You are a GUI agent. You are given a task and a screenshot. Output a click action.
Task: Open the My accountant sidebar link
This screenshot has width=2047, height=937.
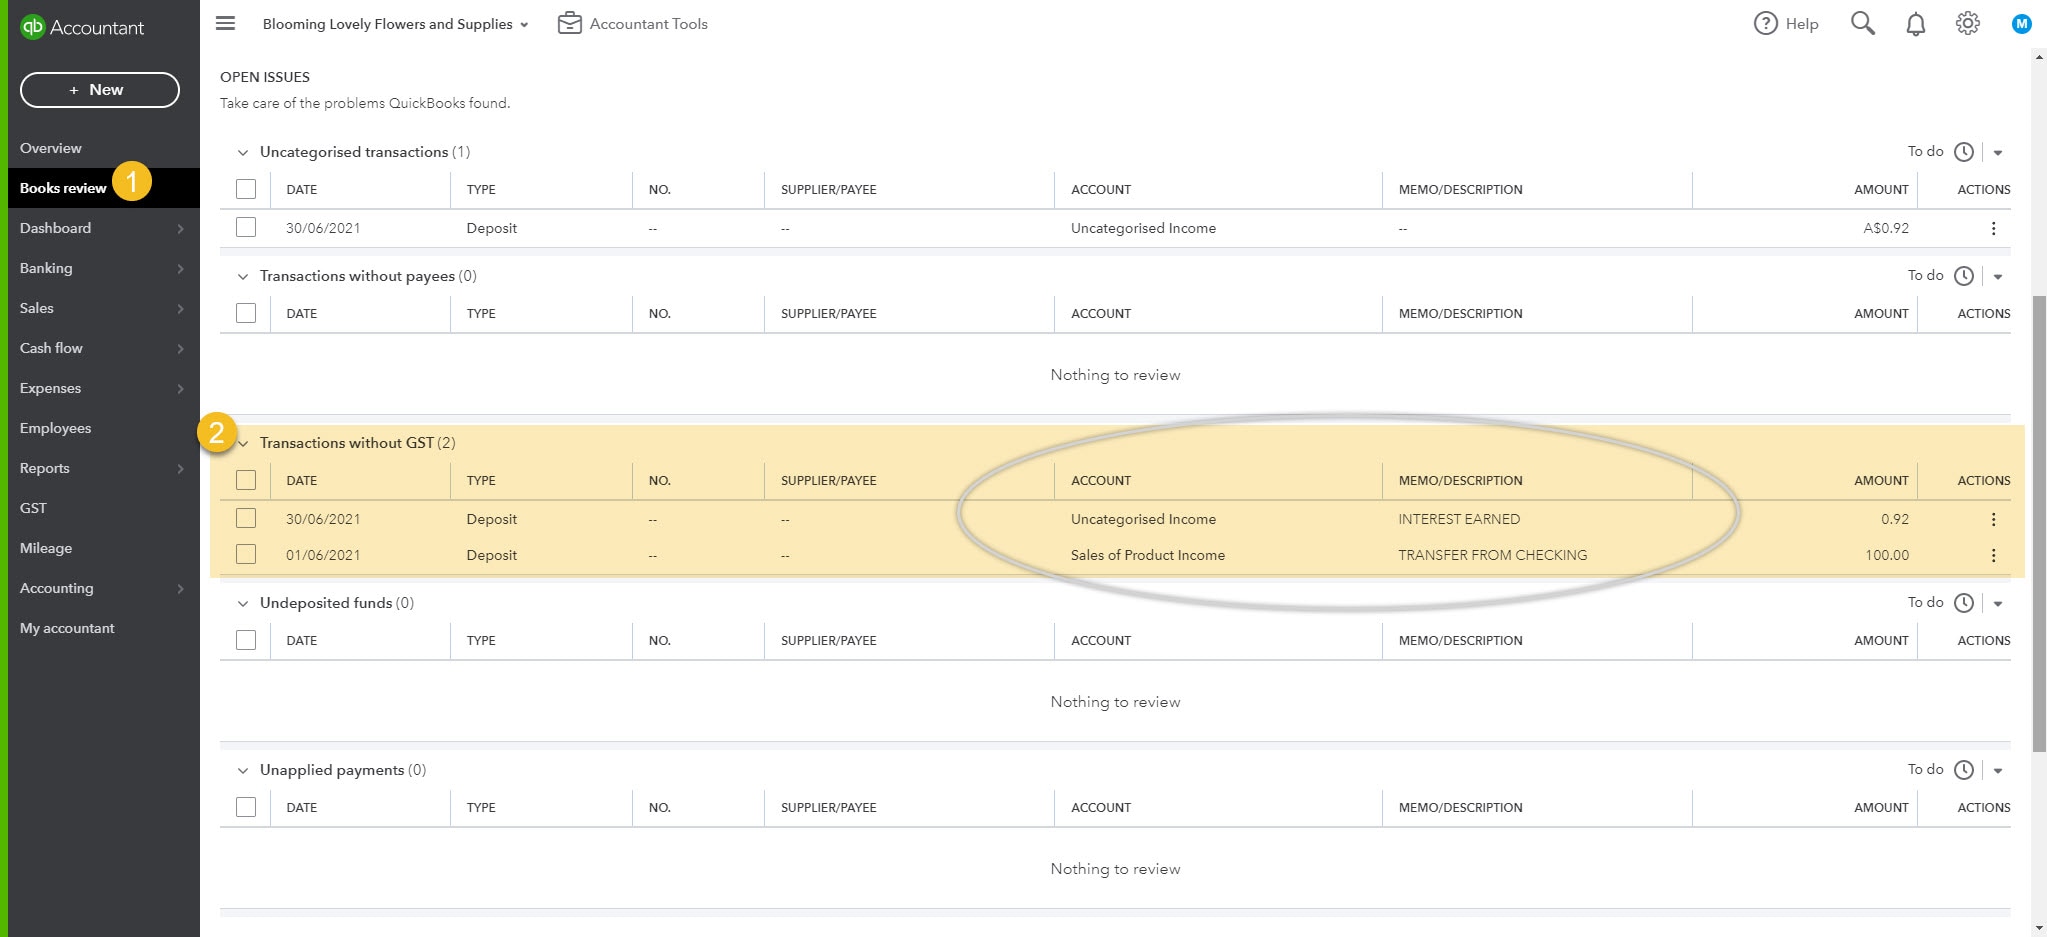point(67,628)
